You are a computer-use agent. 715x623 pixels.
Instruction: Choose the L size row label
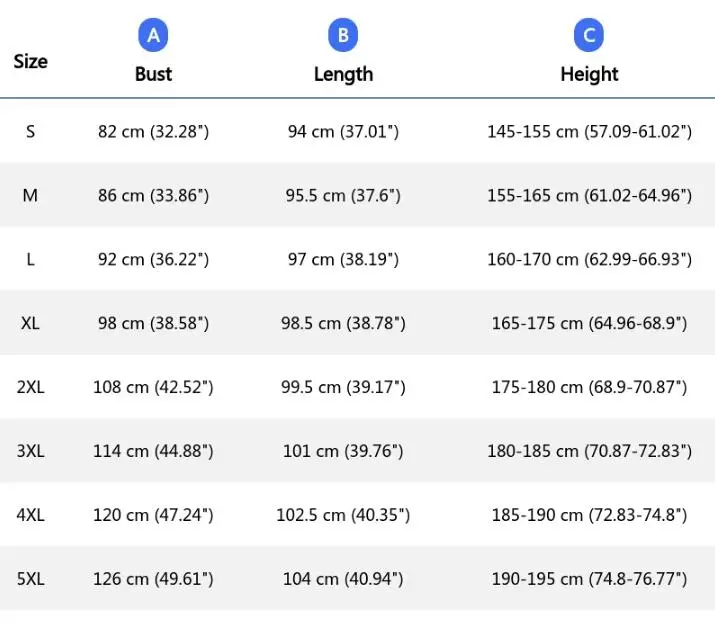(x=30, y=259)
